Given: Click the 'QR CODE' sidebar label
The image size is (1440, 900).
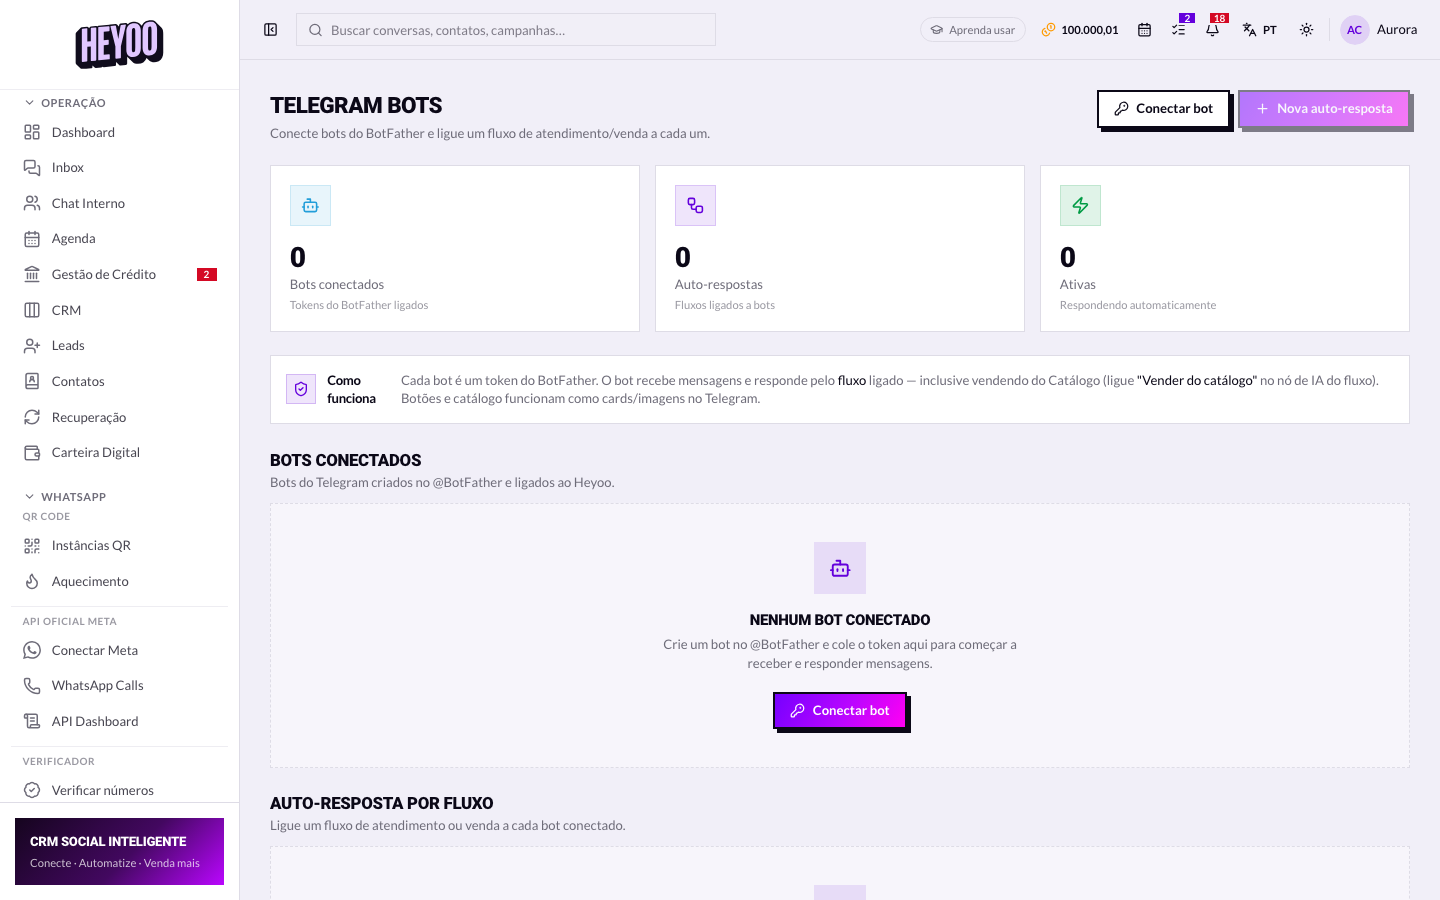Looking at the screenshot, I should tap(46, 517).
